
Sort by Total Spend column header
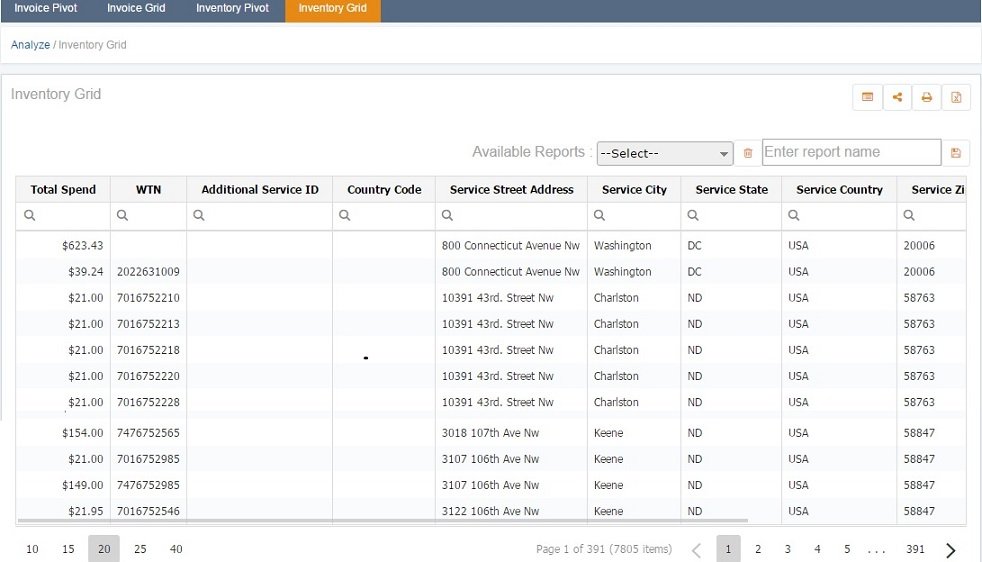click(63, 189)
